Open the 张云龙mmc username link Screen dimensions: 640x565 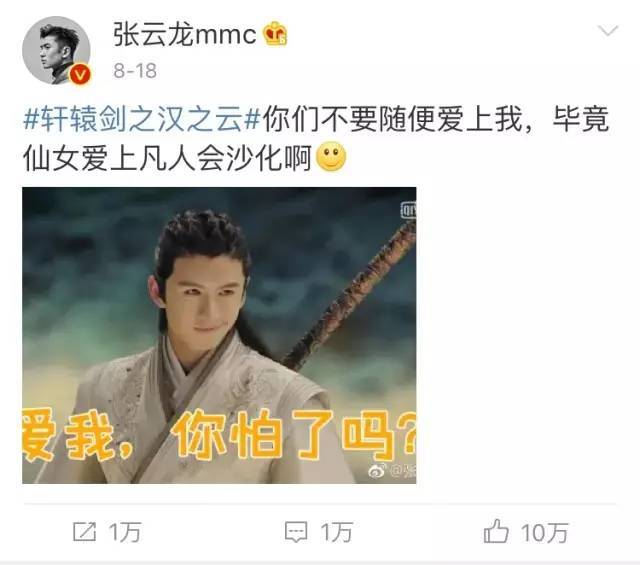(x=184, y=34)
